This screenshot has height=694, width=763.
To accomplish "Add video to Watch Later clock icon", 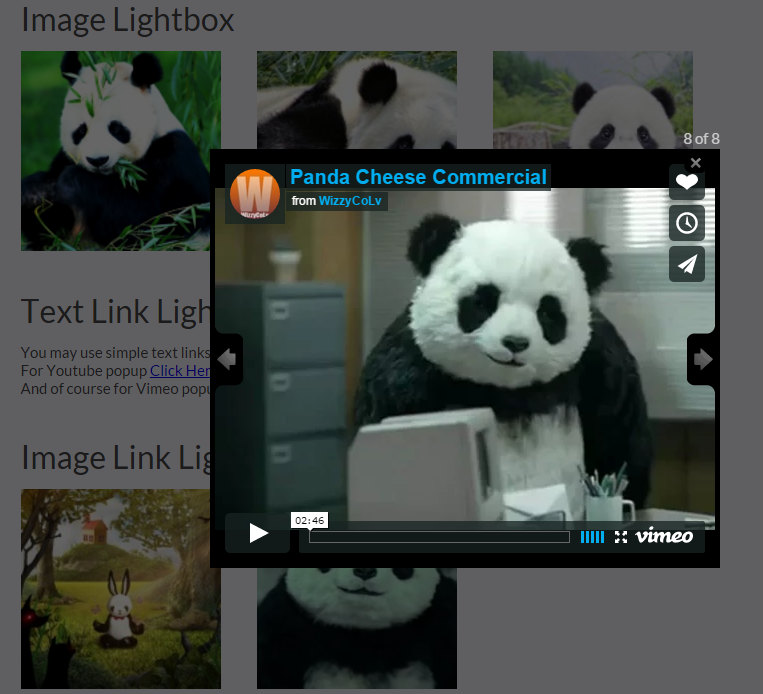I will point(687,223).
